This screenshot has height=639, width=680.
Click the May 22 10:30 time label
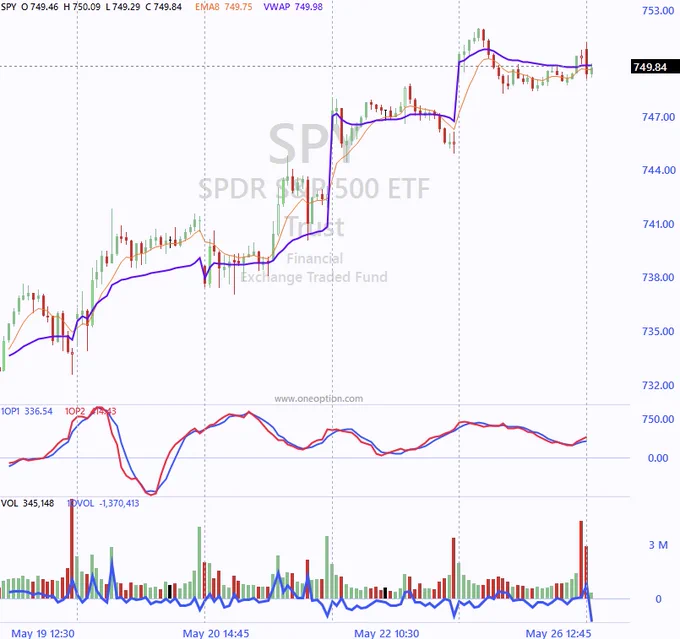(387, 633)
